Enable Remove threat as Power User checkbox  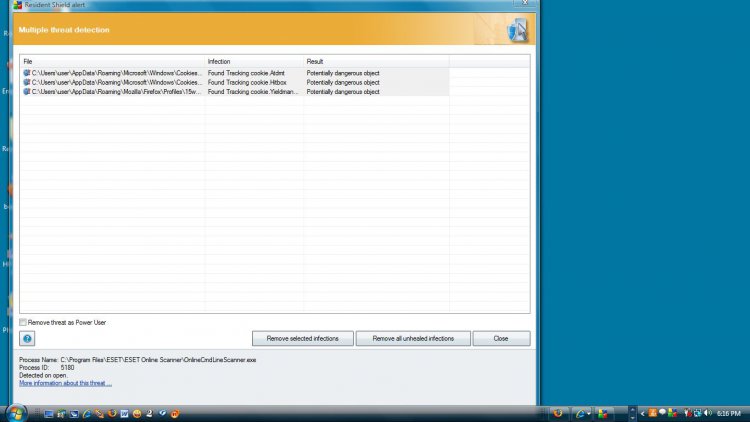(23, 322)
